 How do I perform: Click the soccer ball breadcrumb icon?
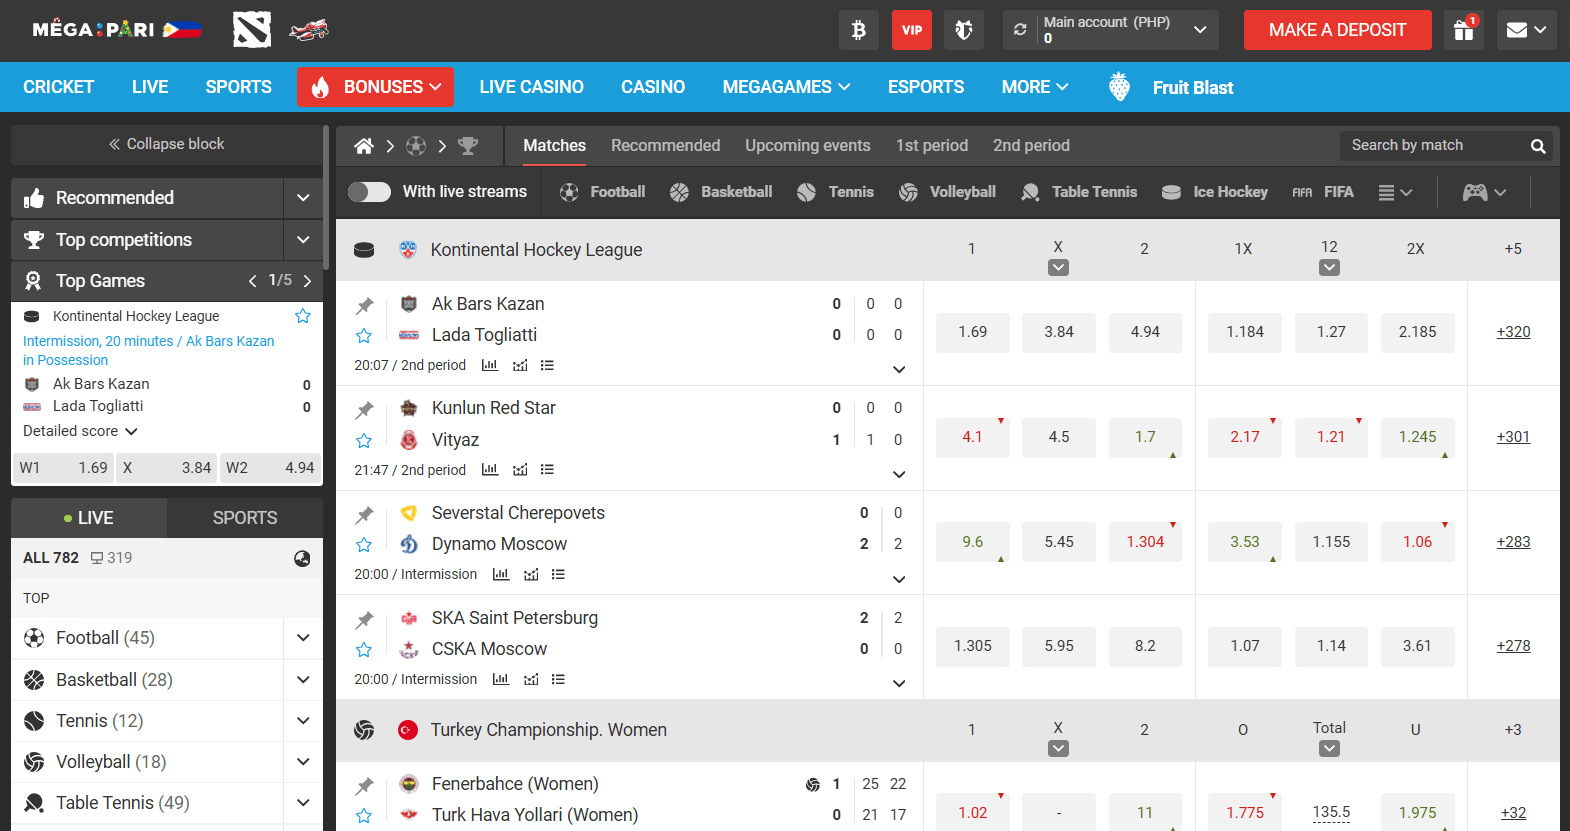click(416, 146)
